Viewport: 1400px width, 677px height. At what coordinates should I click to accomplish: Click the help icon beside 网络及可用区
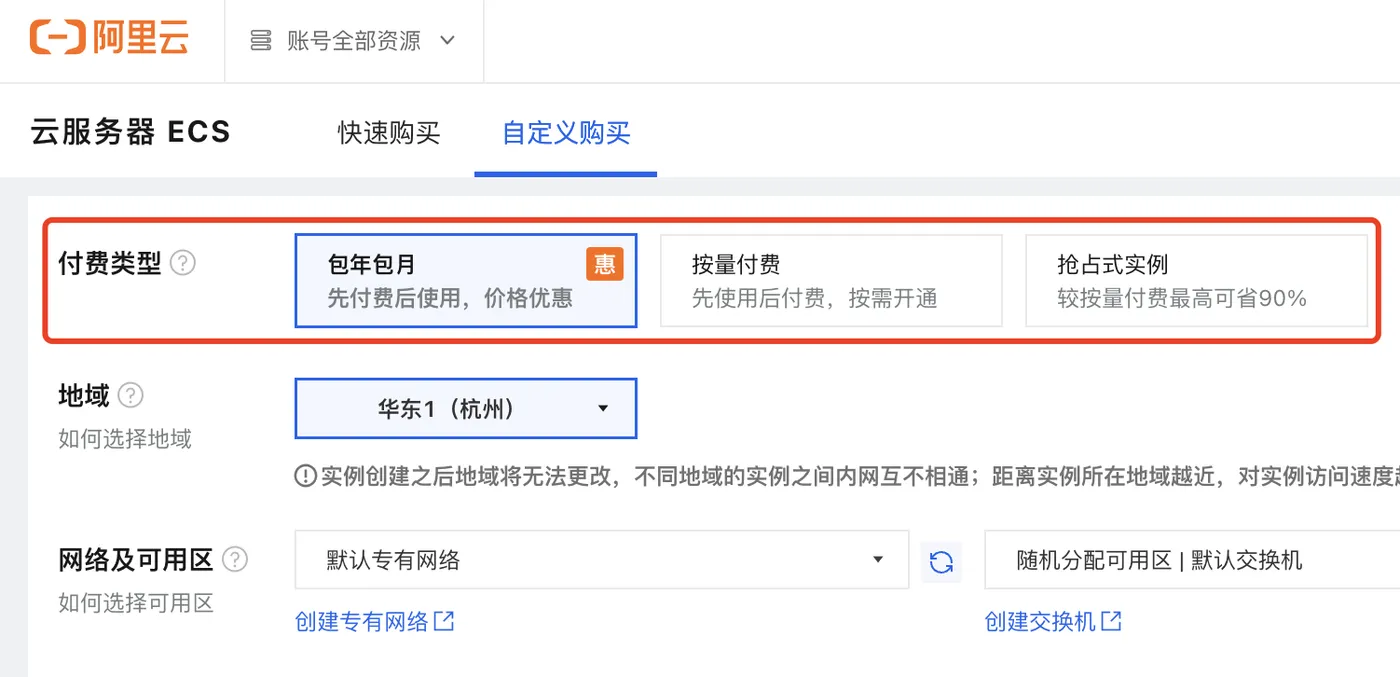pos(235,559)
